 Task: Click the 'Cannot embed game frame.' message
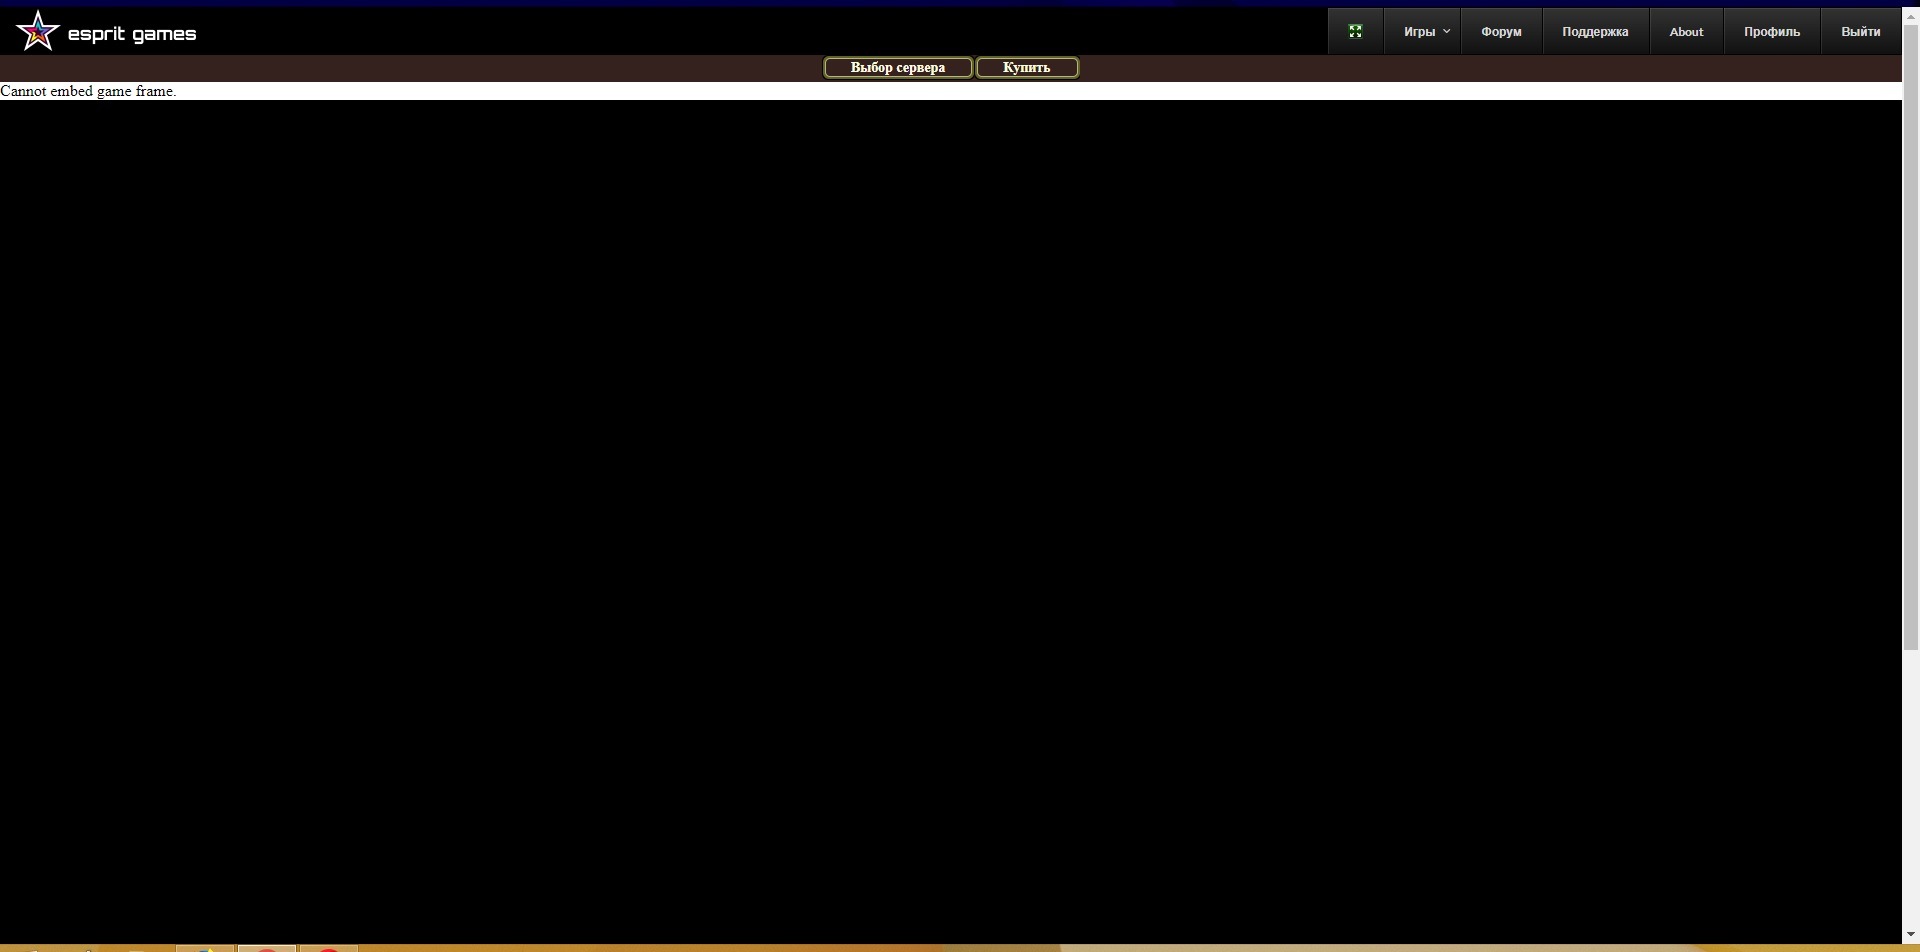(88, 91)
